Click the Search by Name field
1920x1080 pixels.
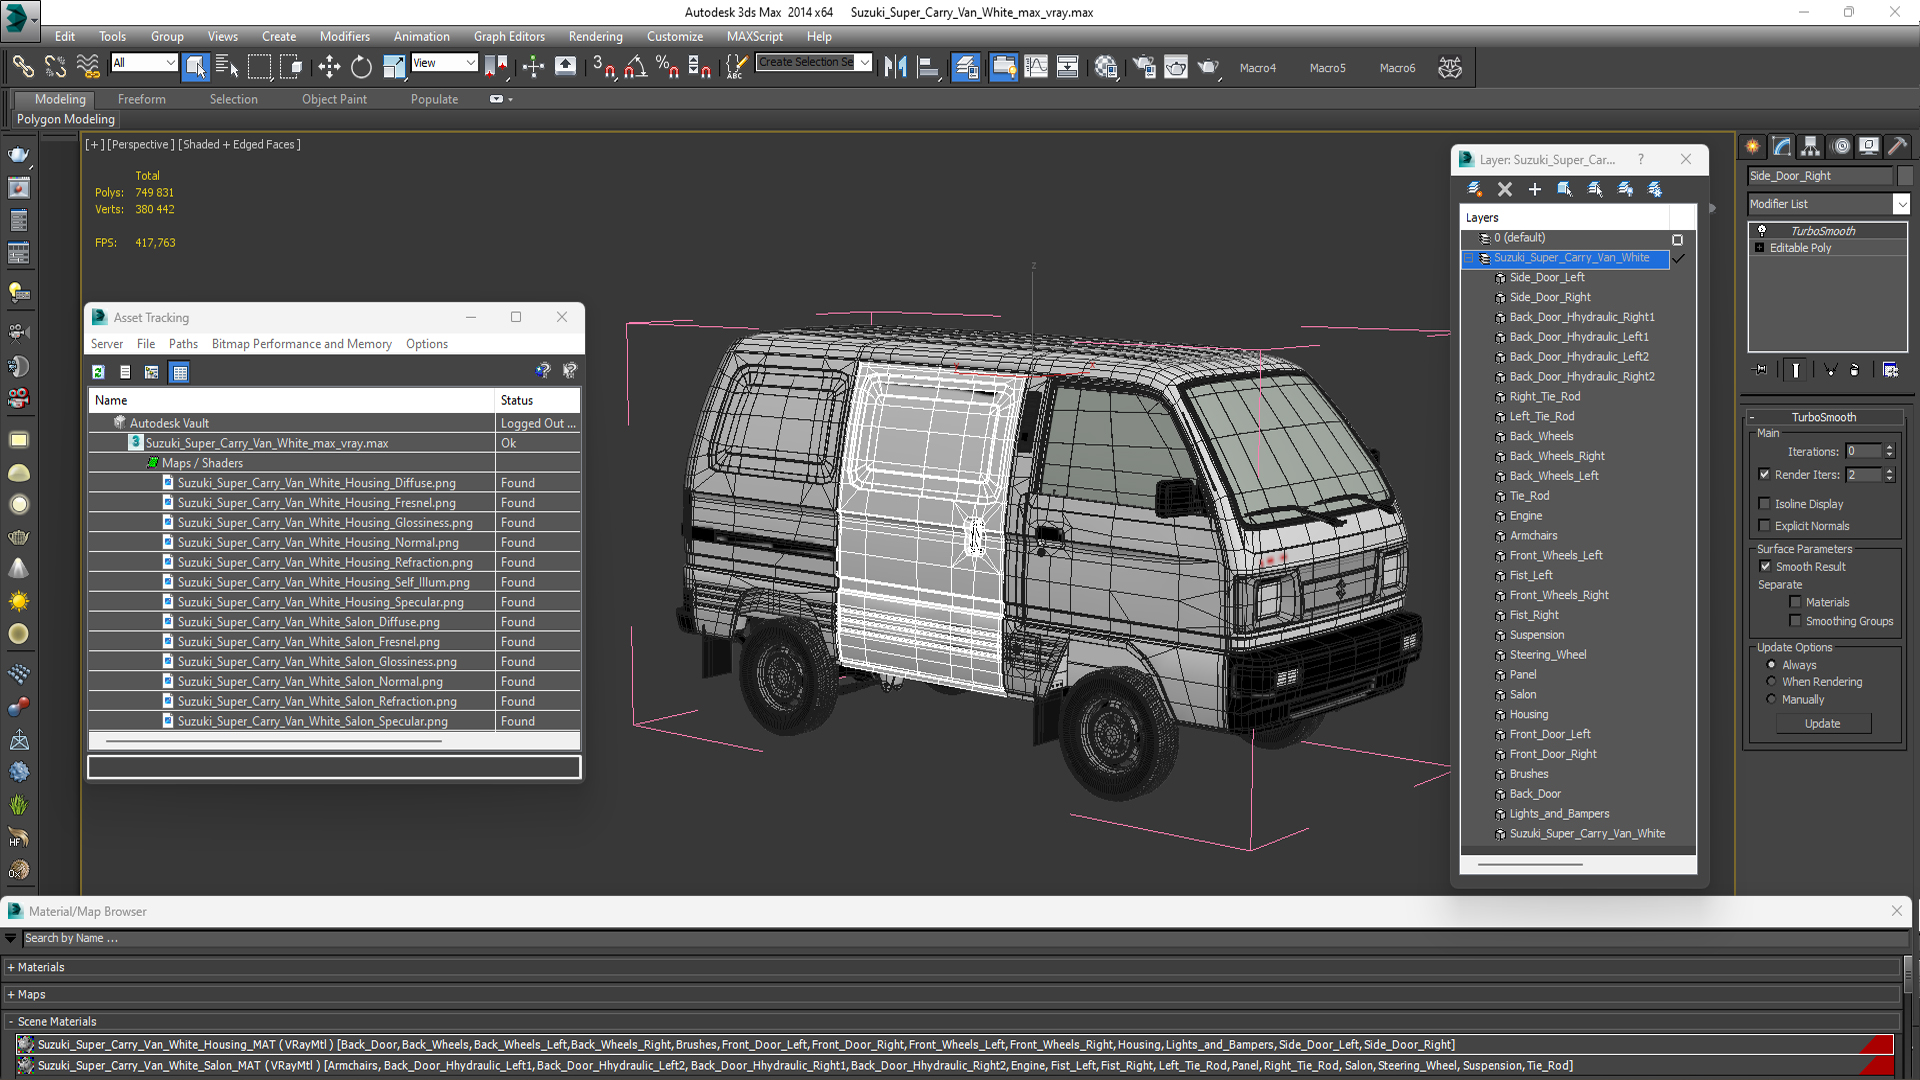[x=965, y=938]
